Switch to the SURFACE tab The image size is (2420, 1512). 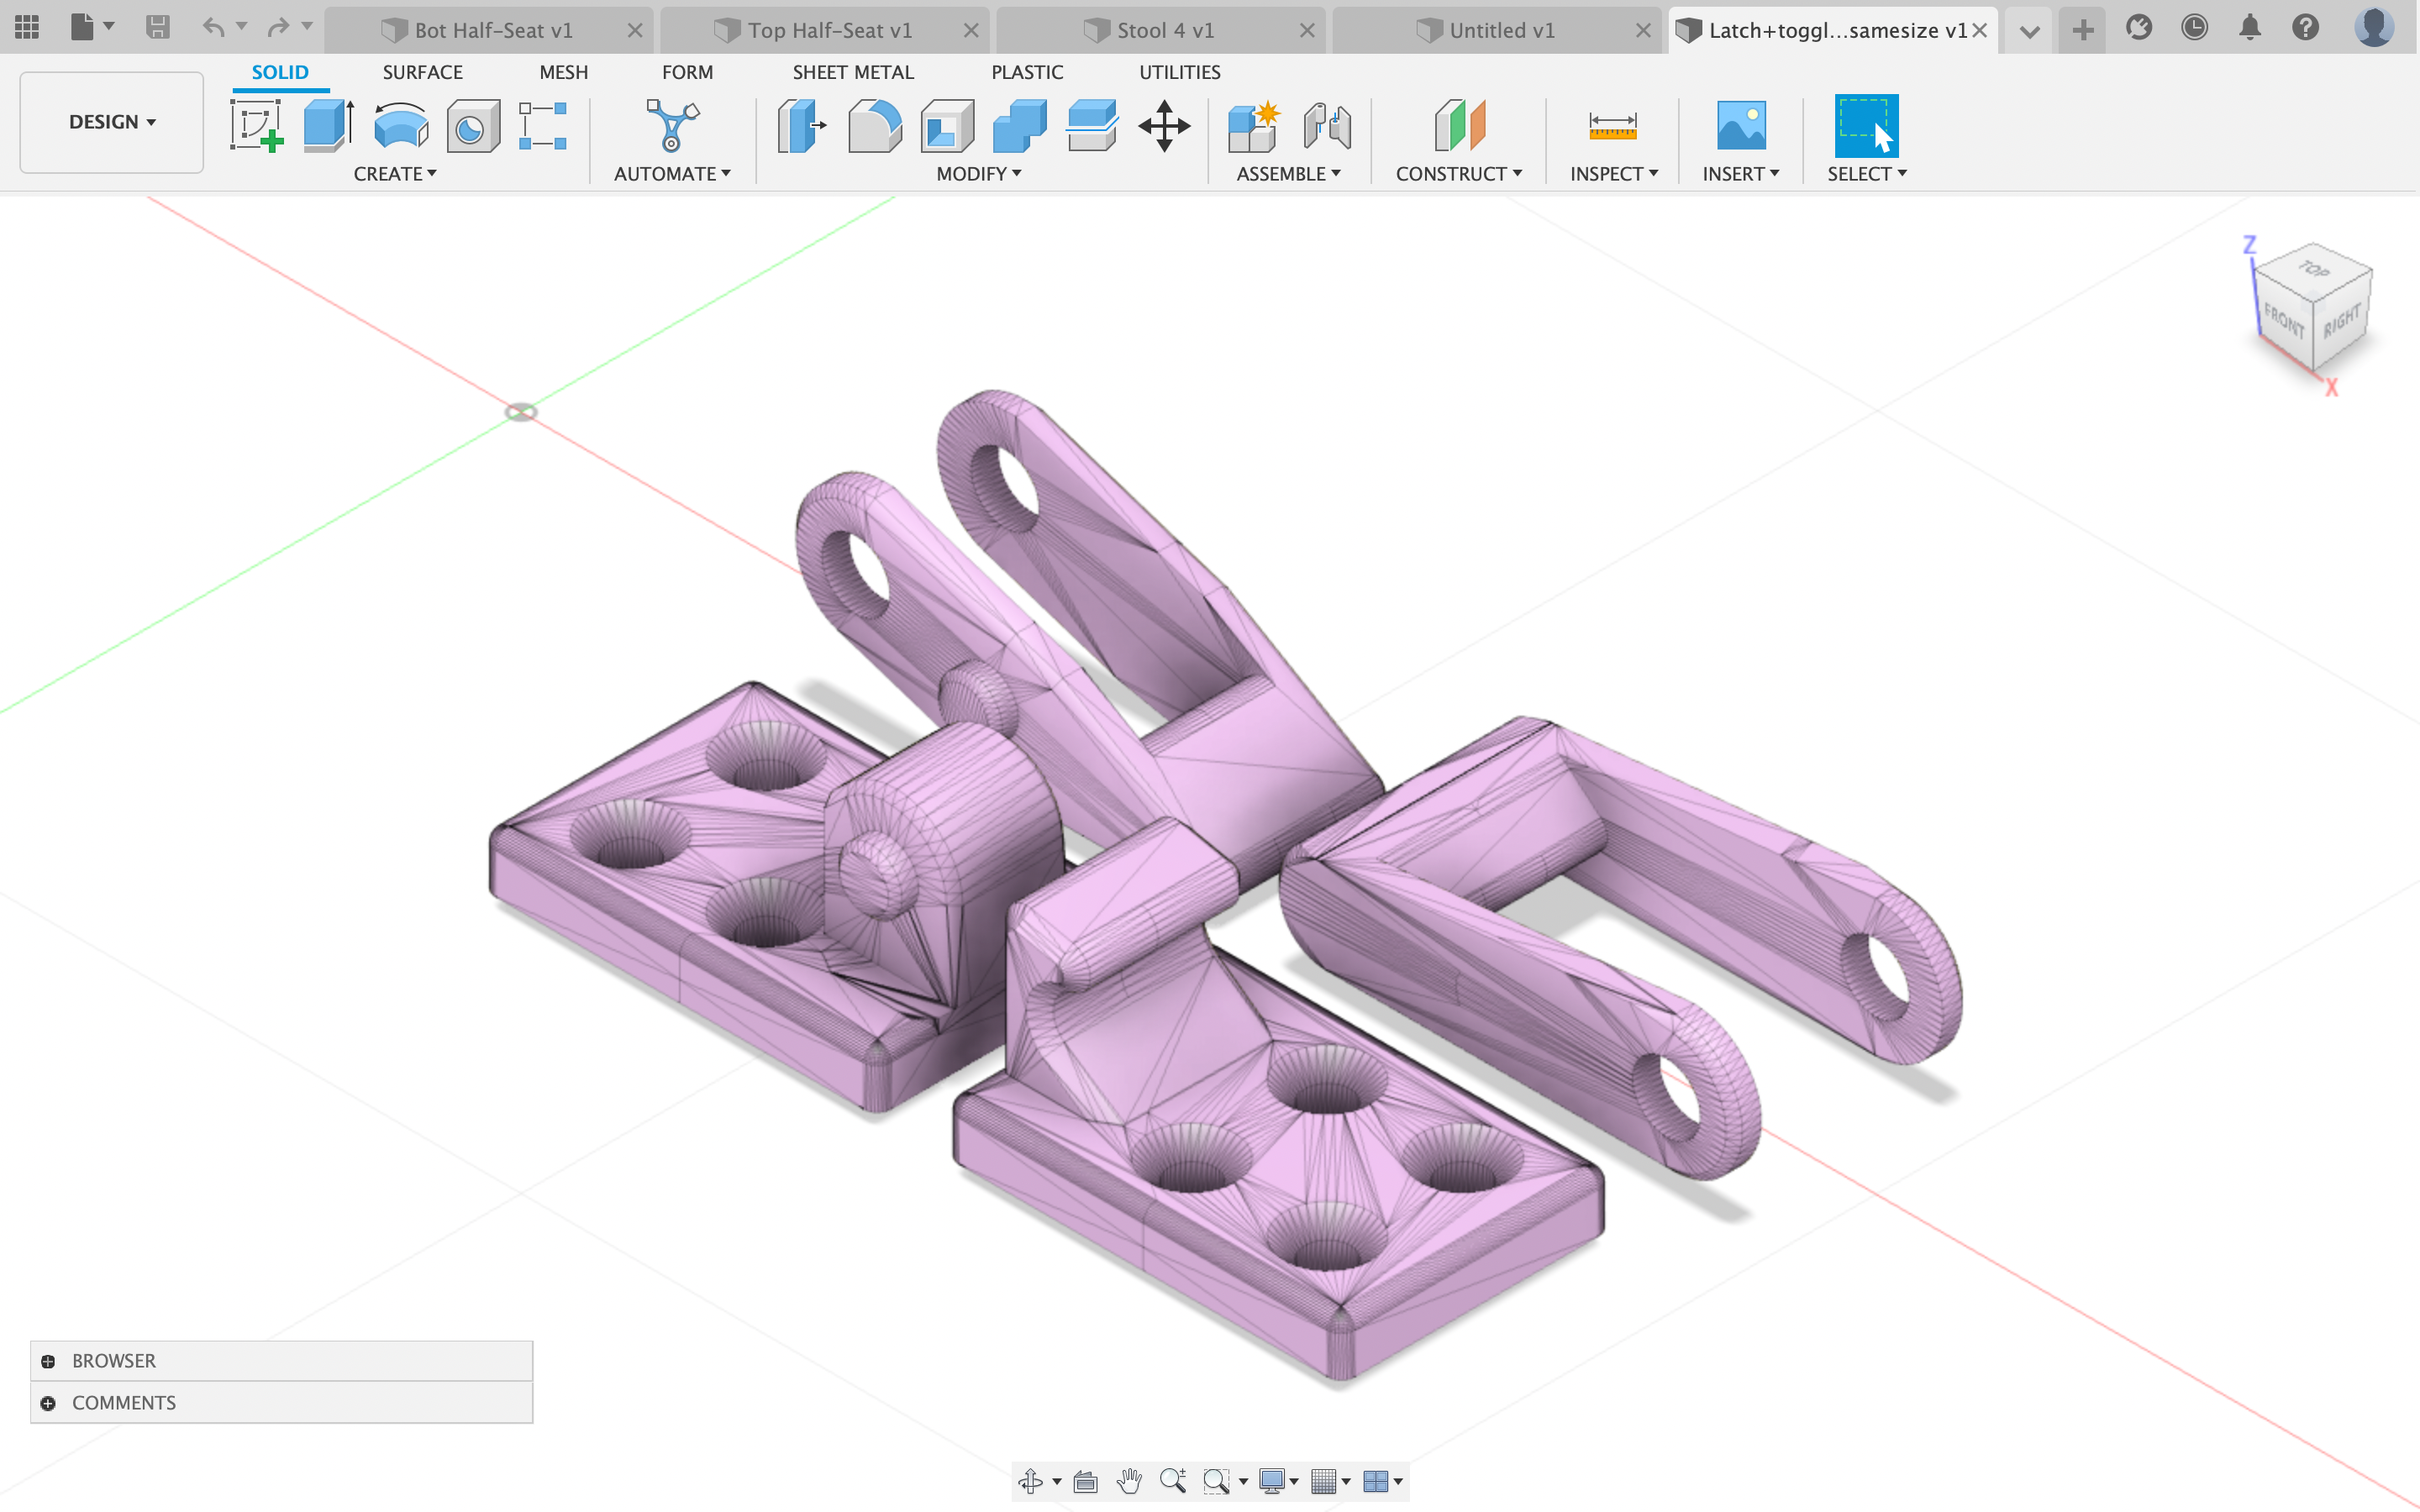(x=422, y=71)
